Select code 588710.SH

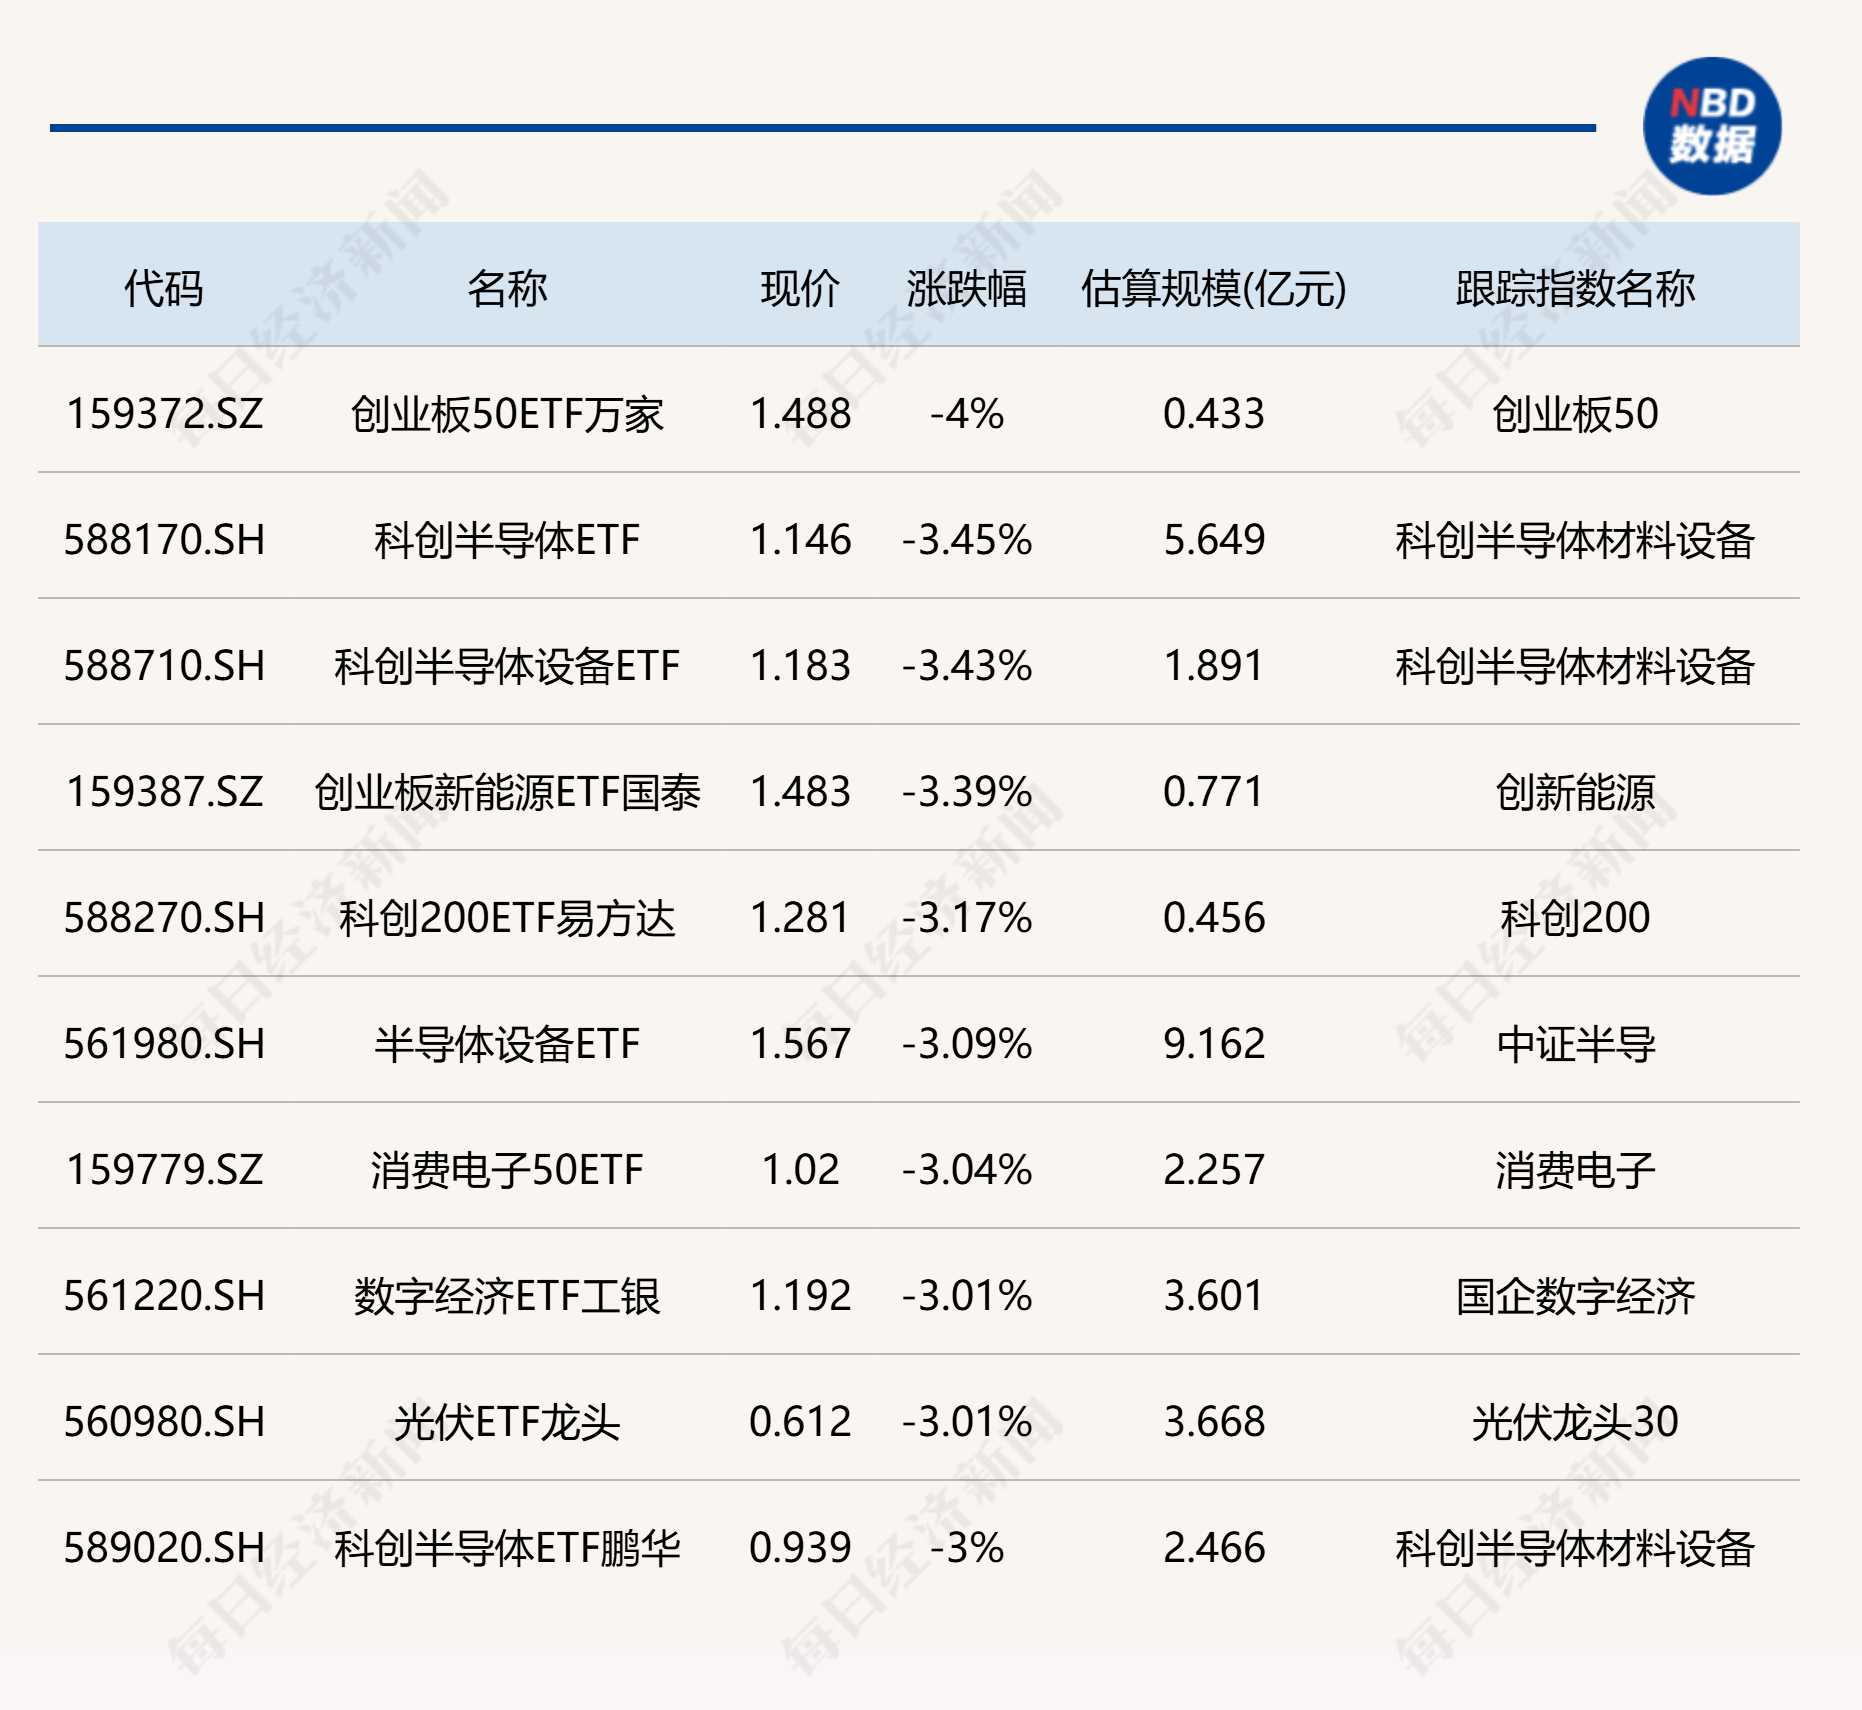165,666
